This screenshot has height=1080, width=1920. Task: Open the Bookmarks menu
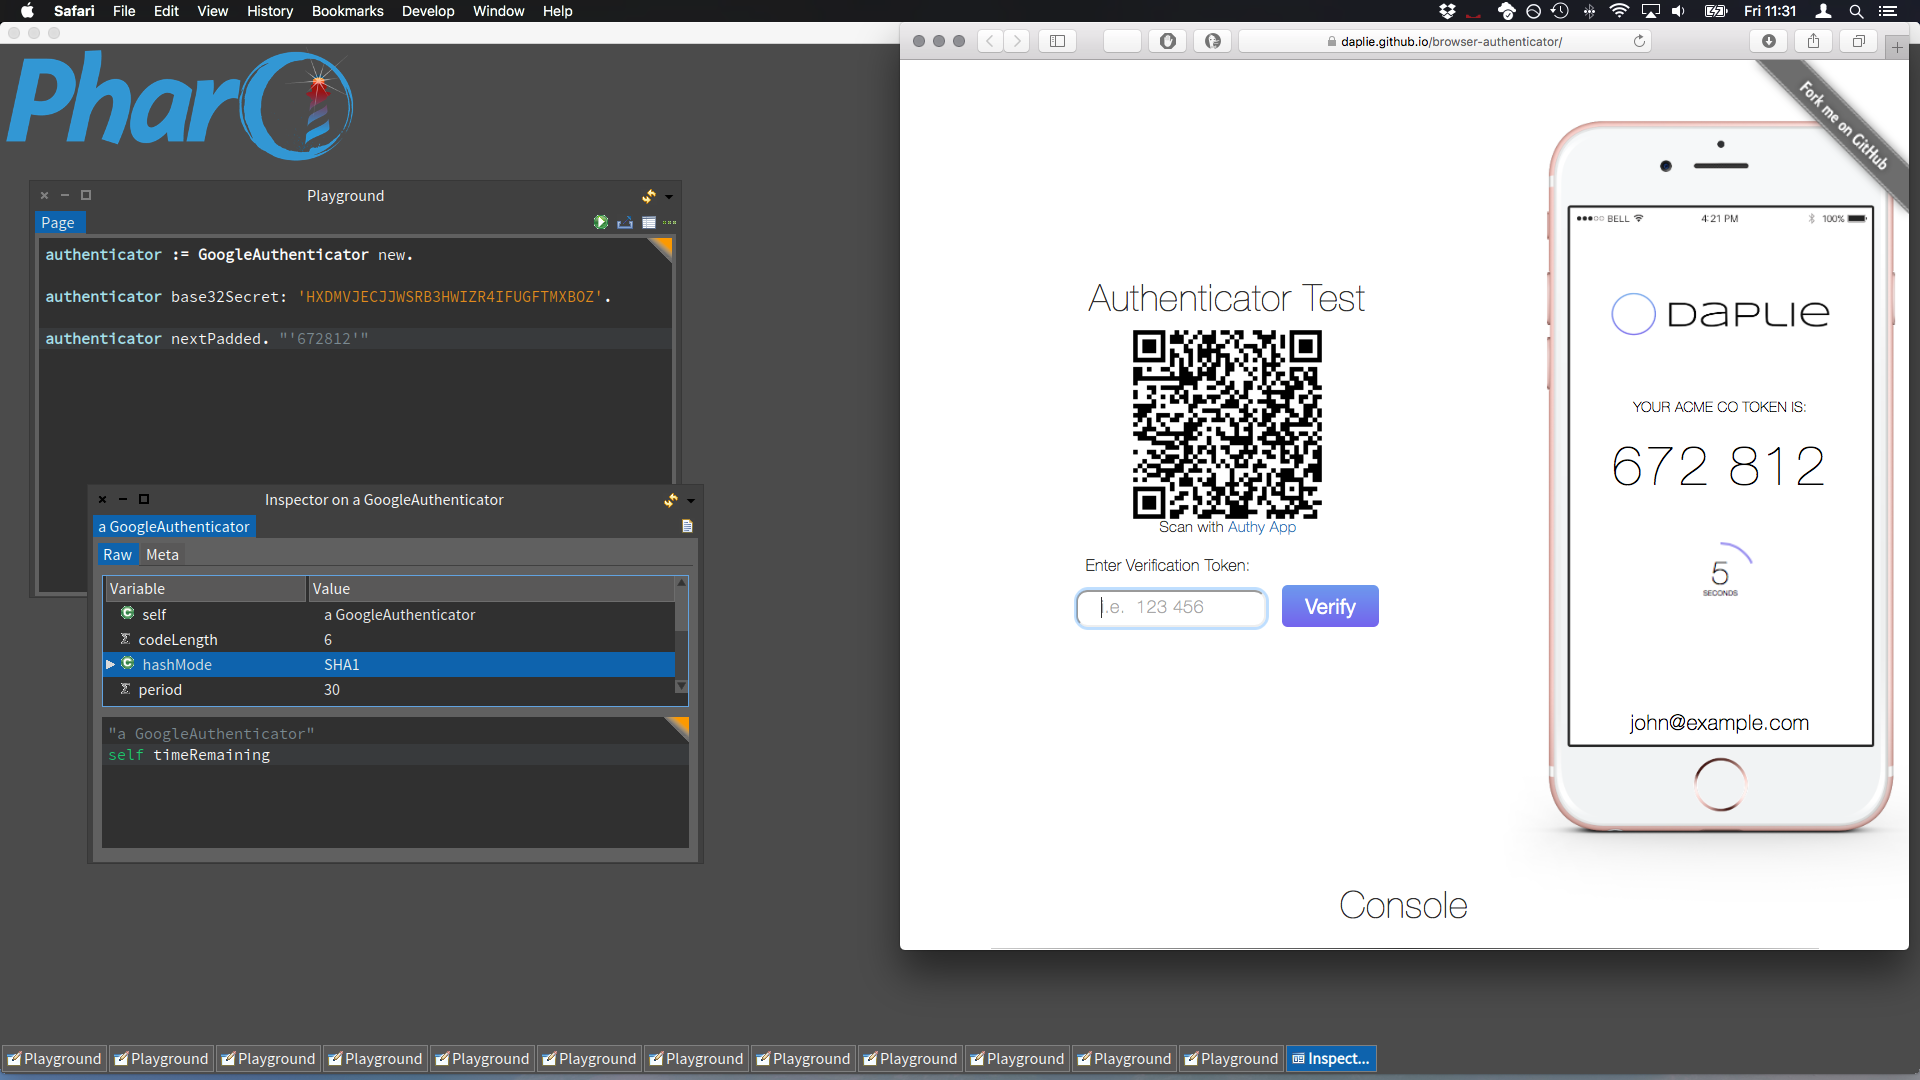347,11
